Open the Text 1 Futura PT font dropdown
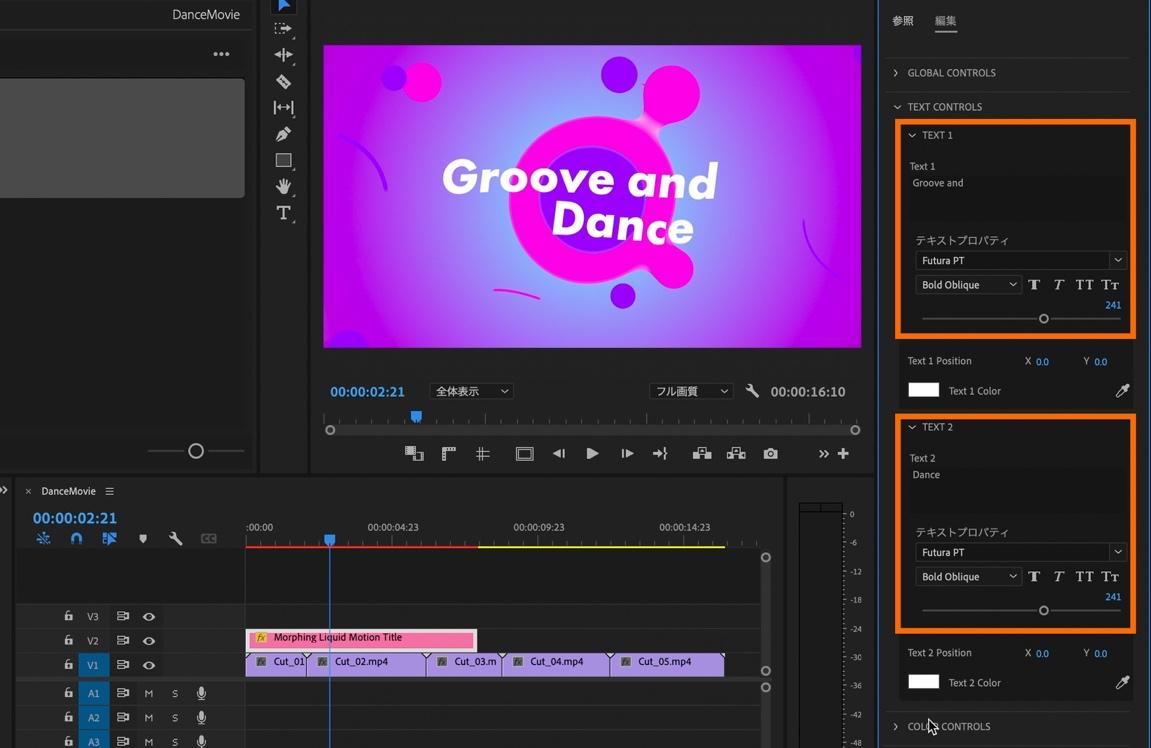Viewport: 1151px width, 748px height. (x=1019, y=260)
